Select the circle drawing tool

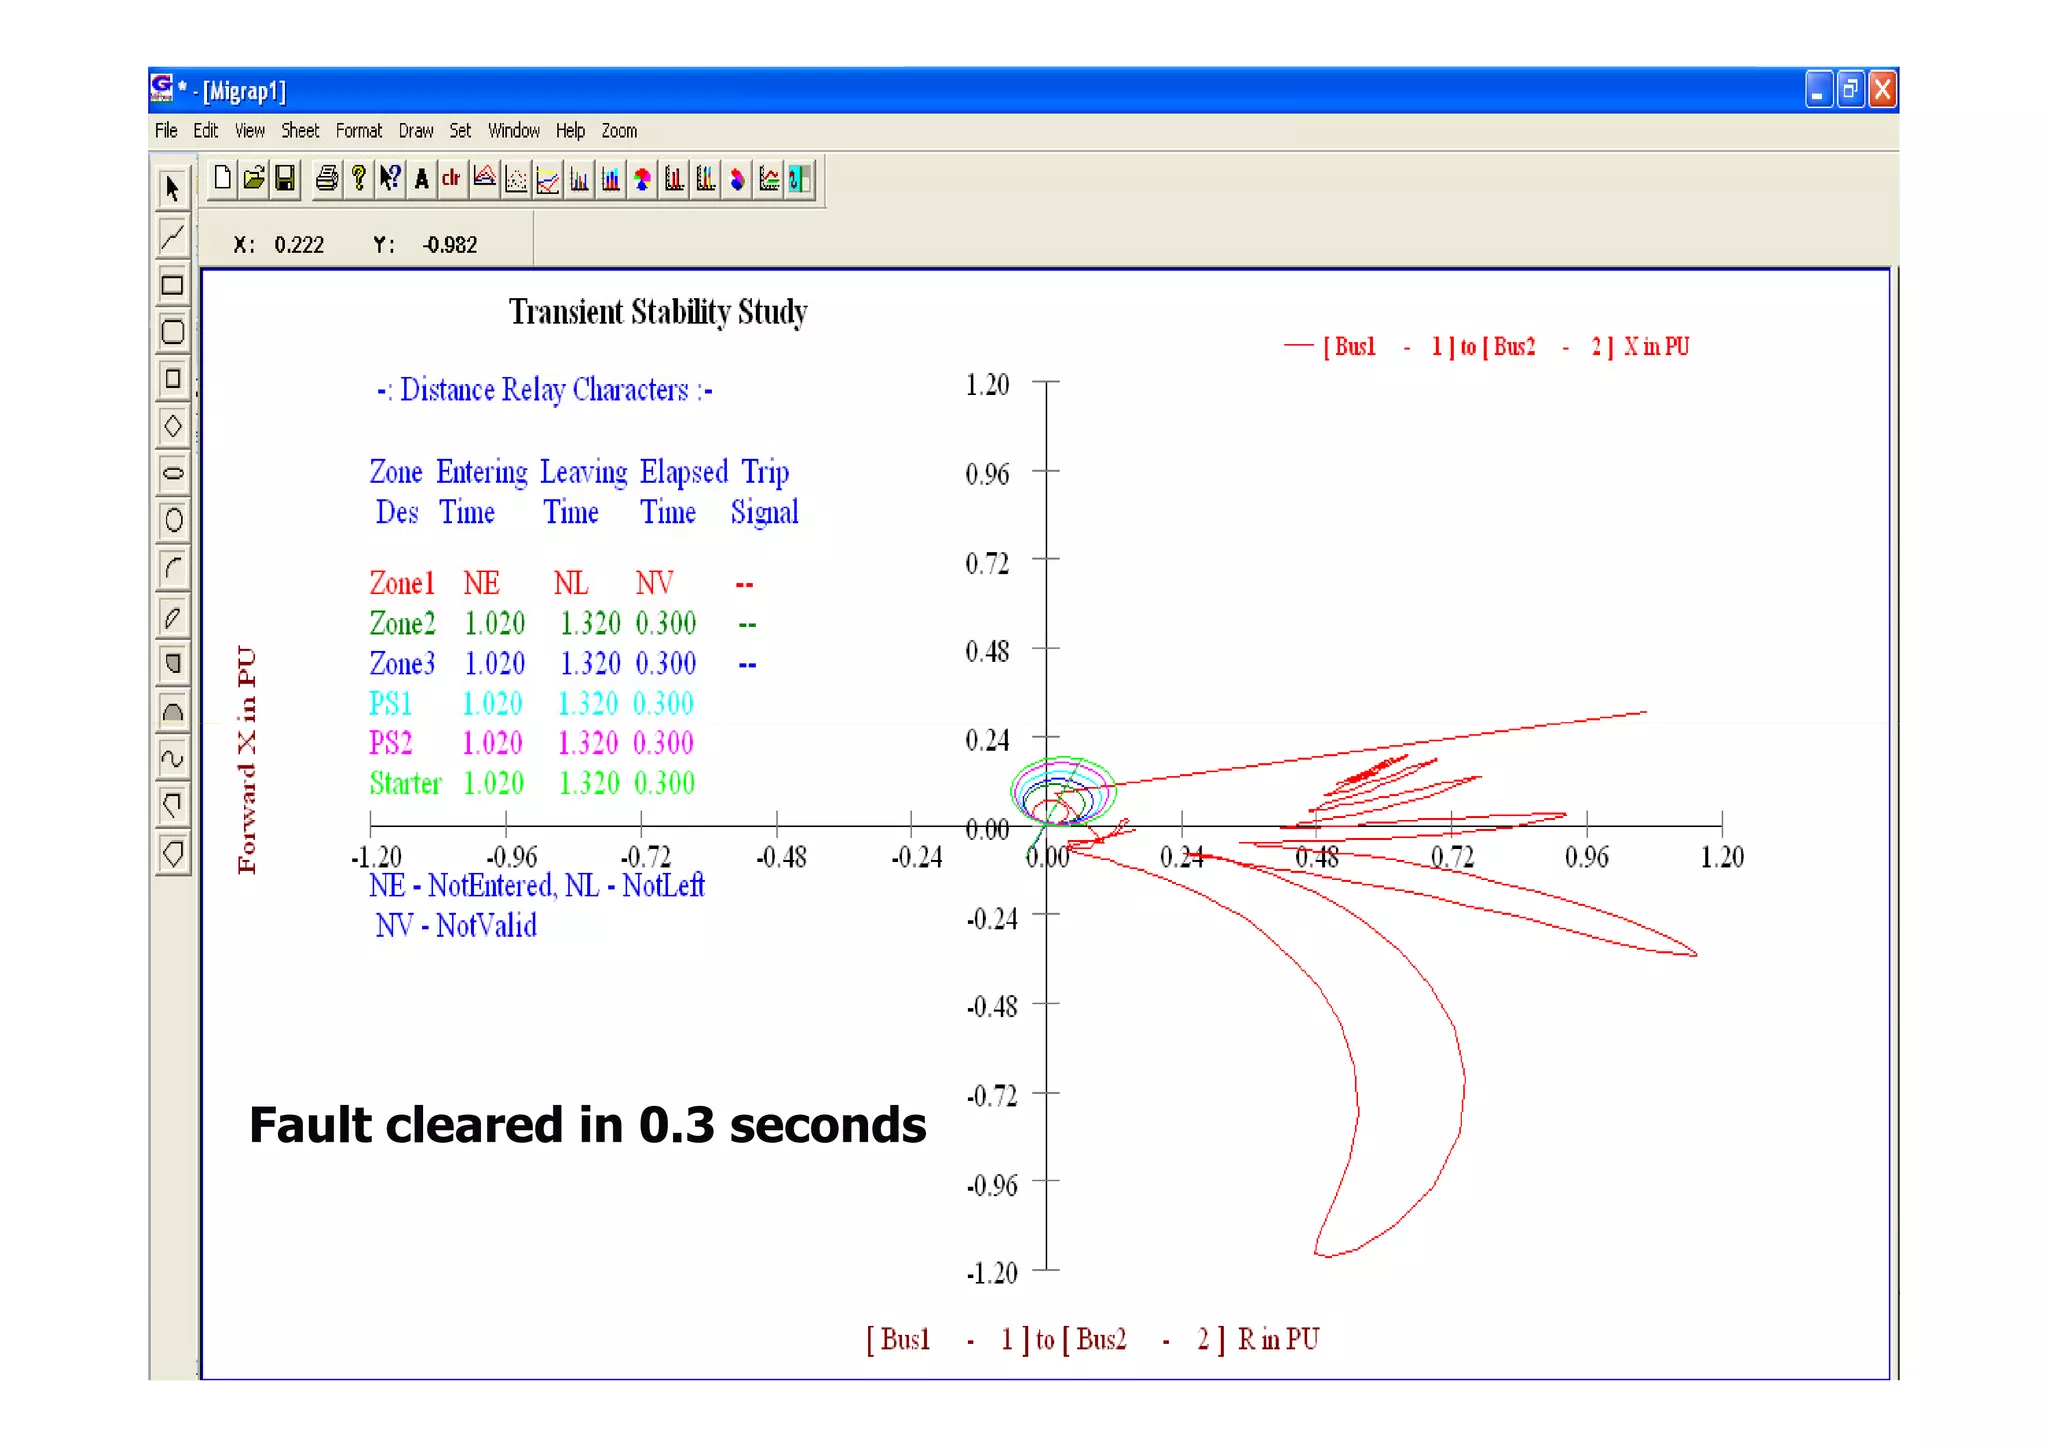tap(173, 520)
